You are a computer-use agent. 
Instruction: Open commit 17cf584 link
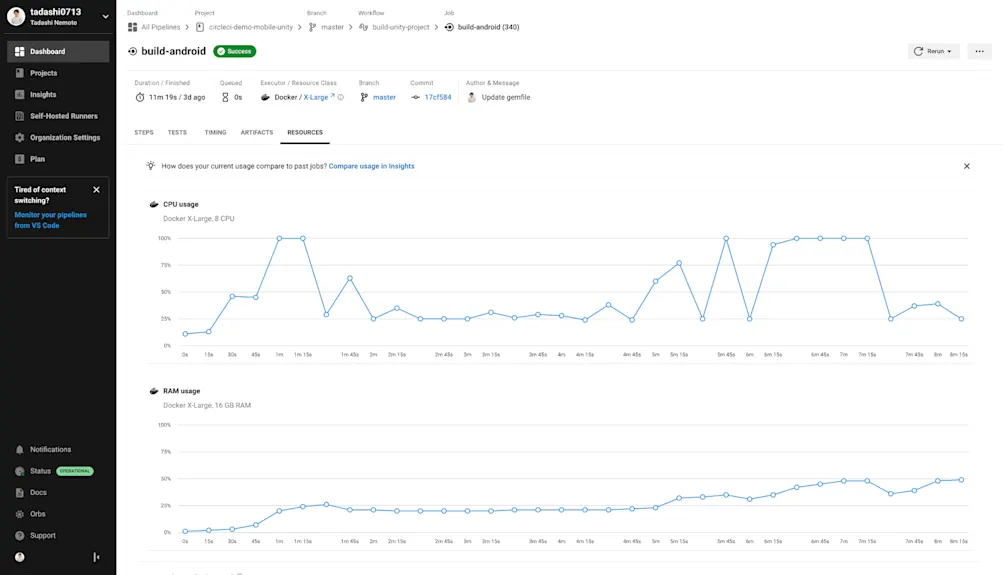click(438, 97)
